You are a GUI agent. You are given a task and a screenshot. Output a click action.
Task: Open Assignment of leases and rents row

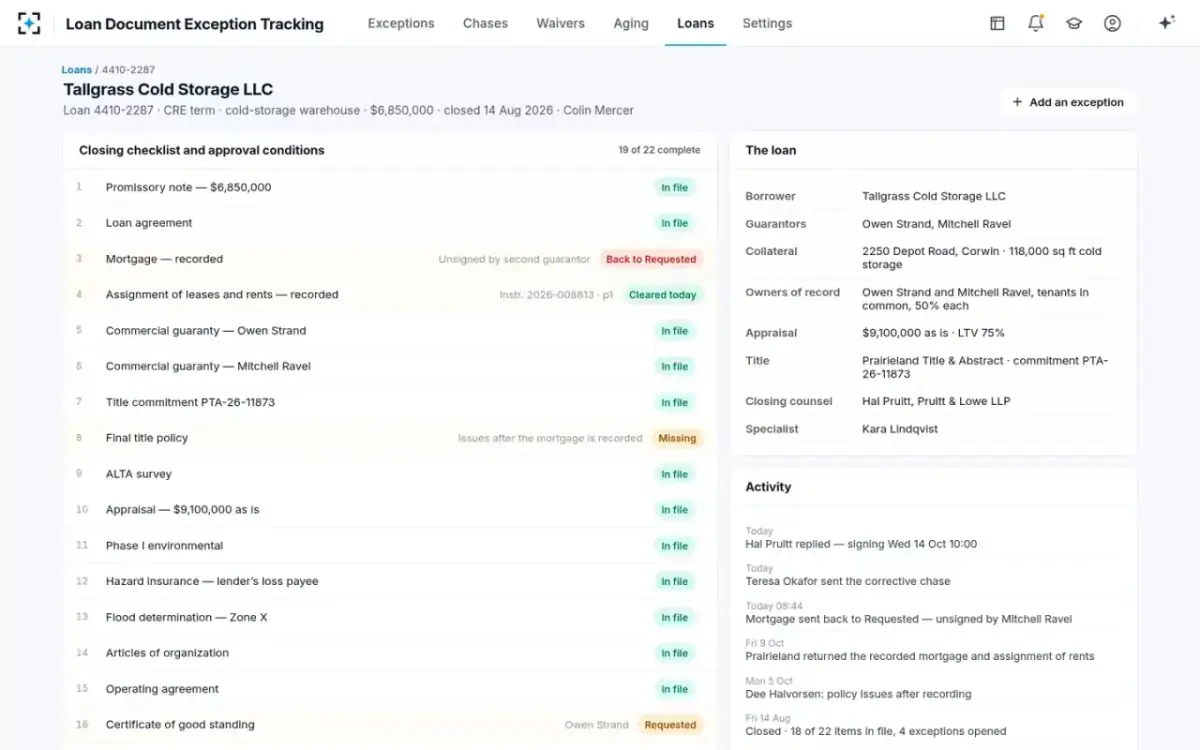(390, 295)
